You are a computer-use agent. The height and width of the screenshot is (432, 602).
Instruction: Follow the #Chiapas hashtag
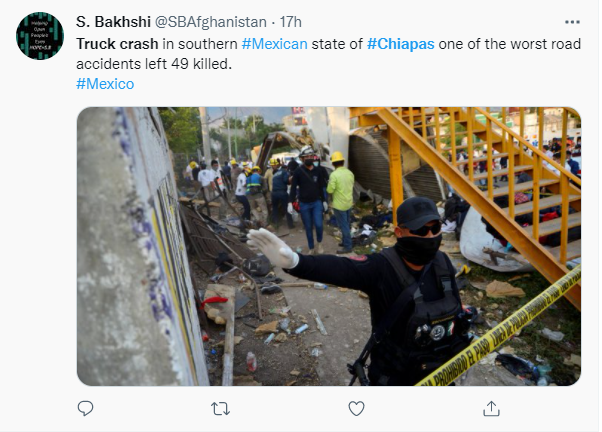tap(400, 45)
